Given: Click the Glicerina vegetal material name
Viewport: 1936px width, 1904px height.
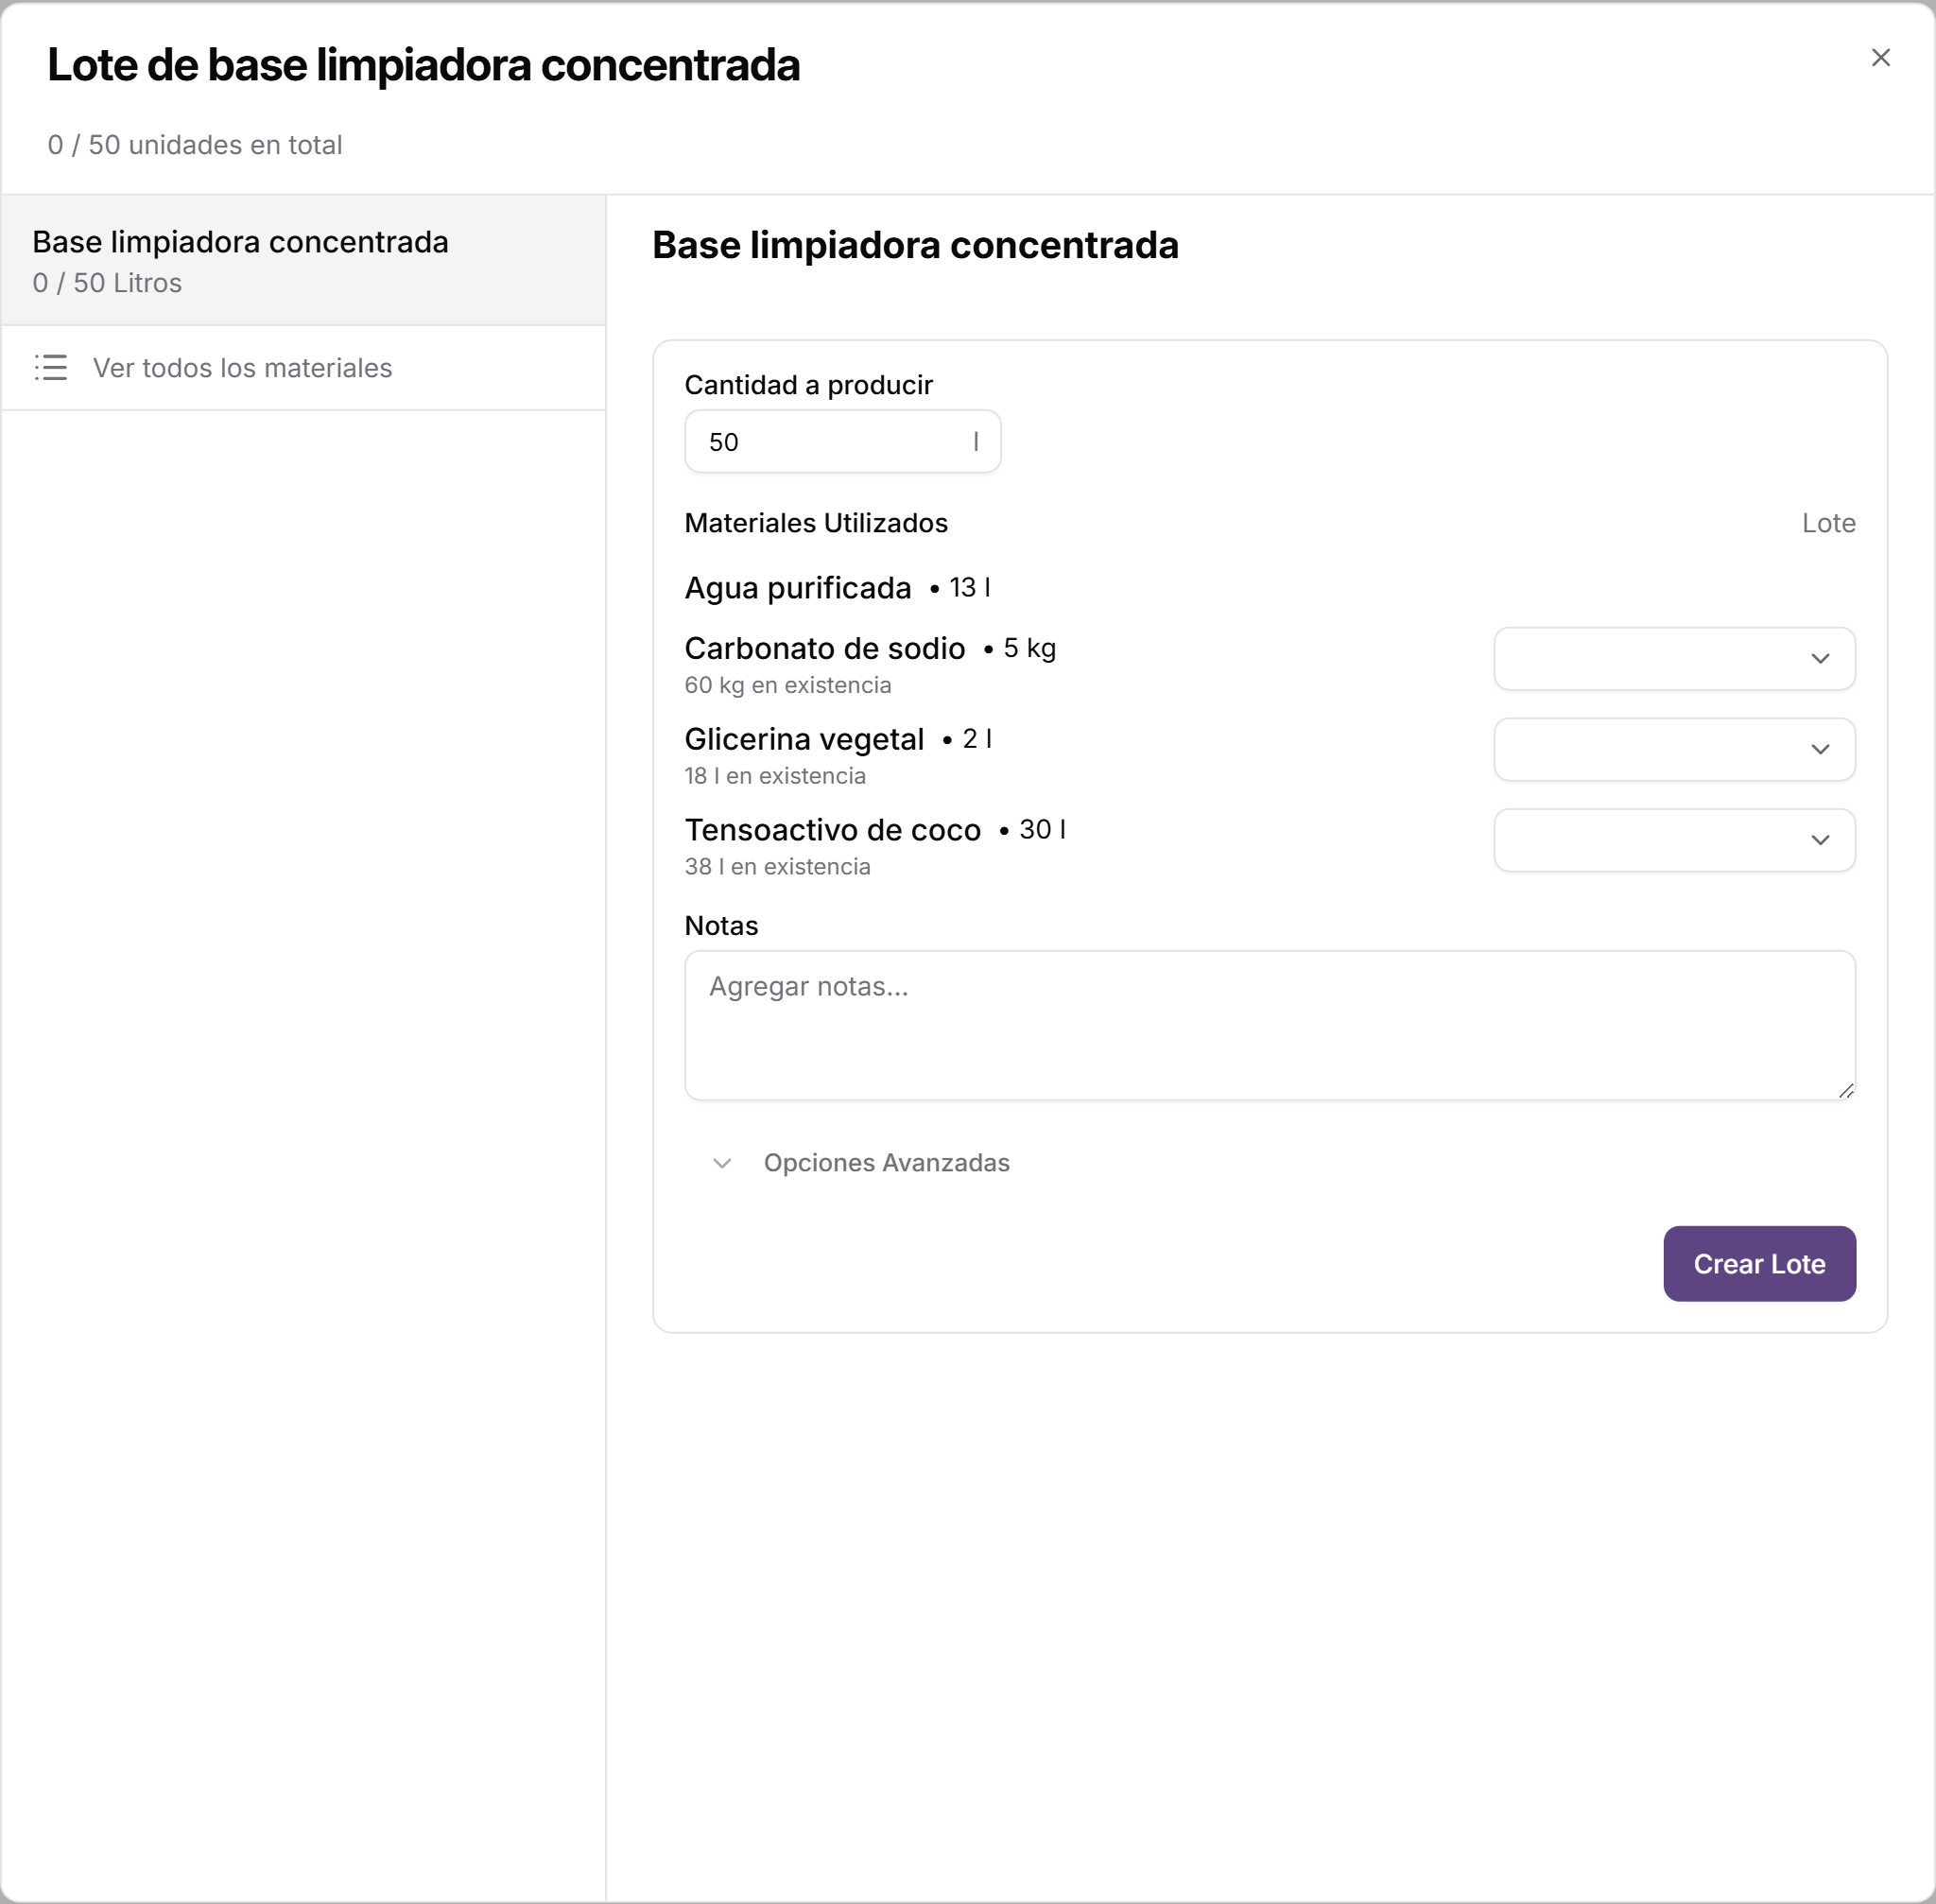Looking at the screenshot, I should (x=804, y=739).
